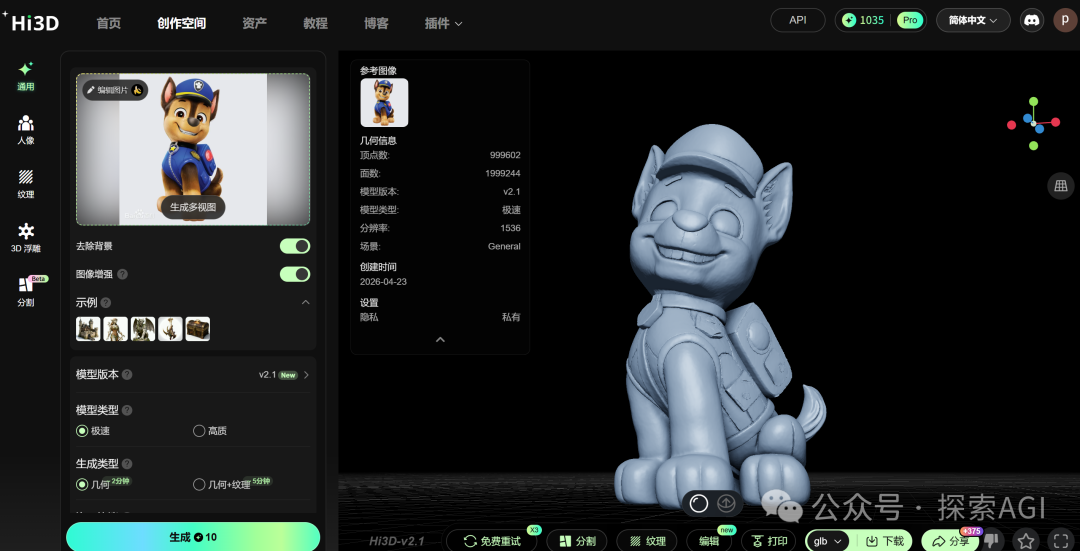Select the treasure chest example thumbnail
Viewport: 1080px width, 551px height.
(198, 329)
